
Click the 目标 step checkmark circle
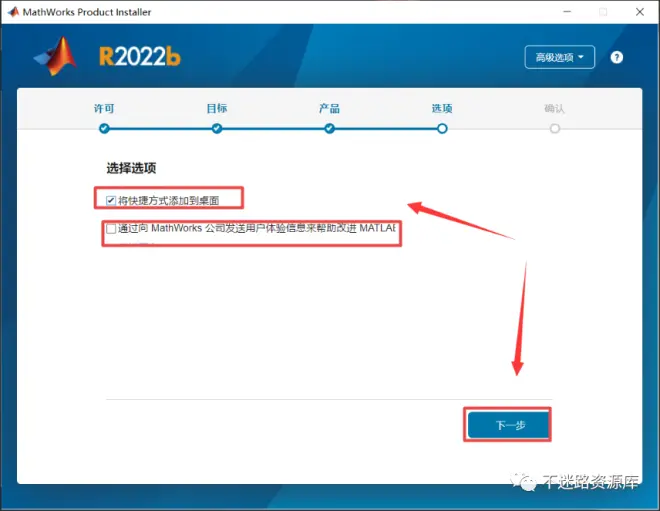point(217,128)
